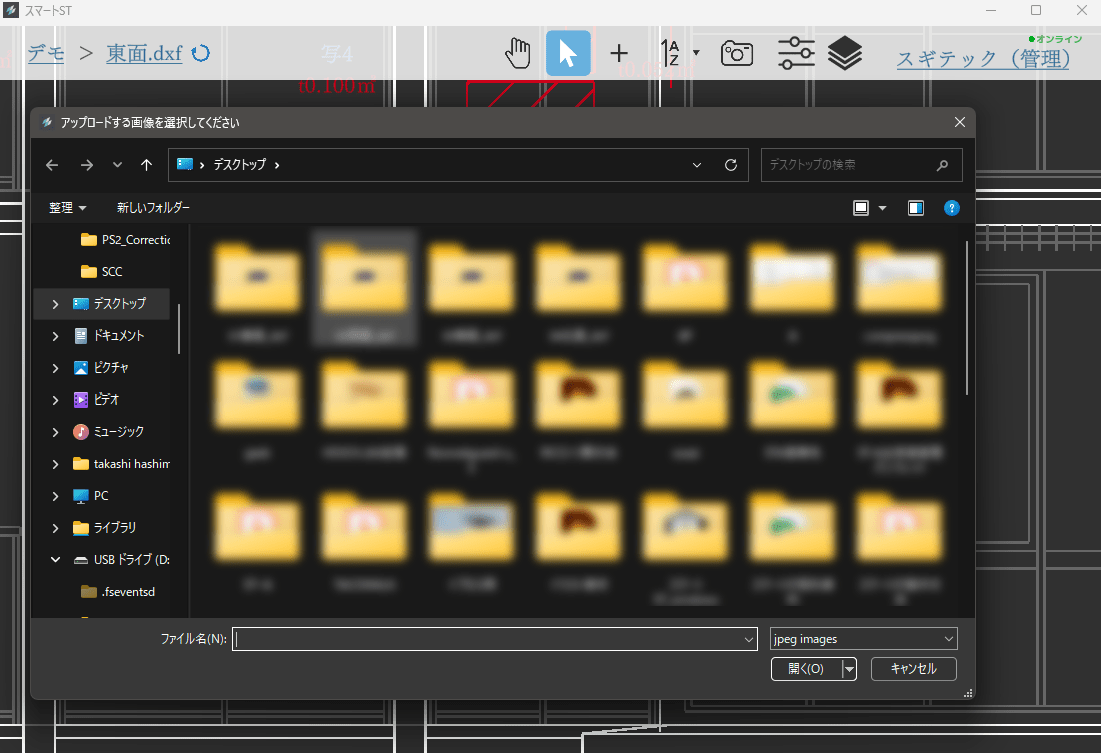1101x753 pixels.
Task: Click 新しいフォルダー in the toolbar
Action: click(153, 208)
